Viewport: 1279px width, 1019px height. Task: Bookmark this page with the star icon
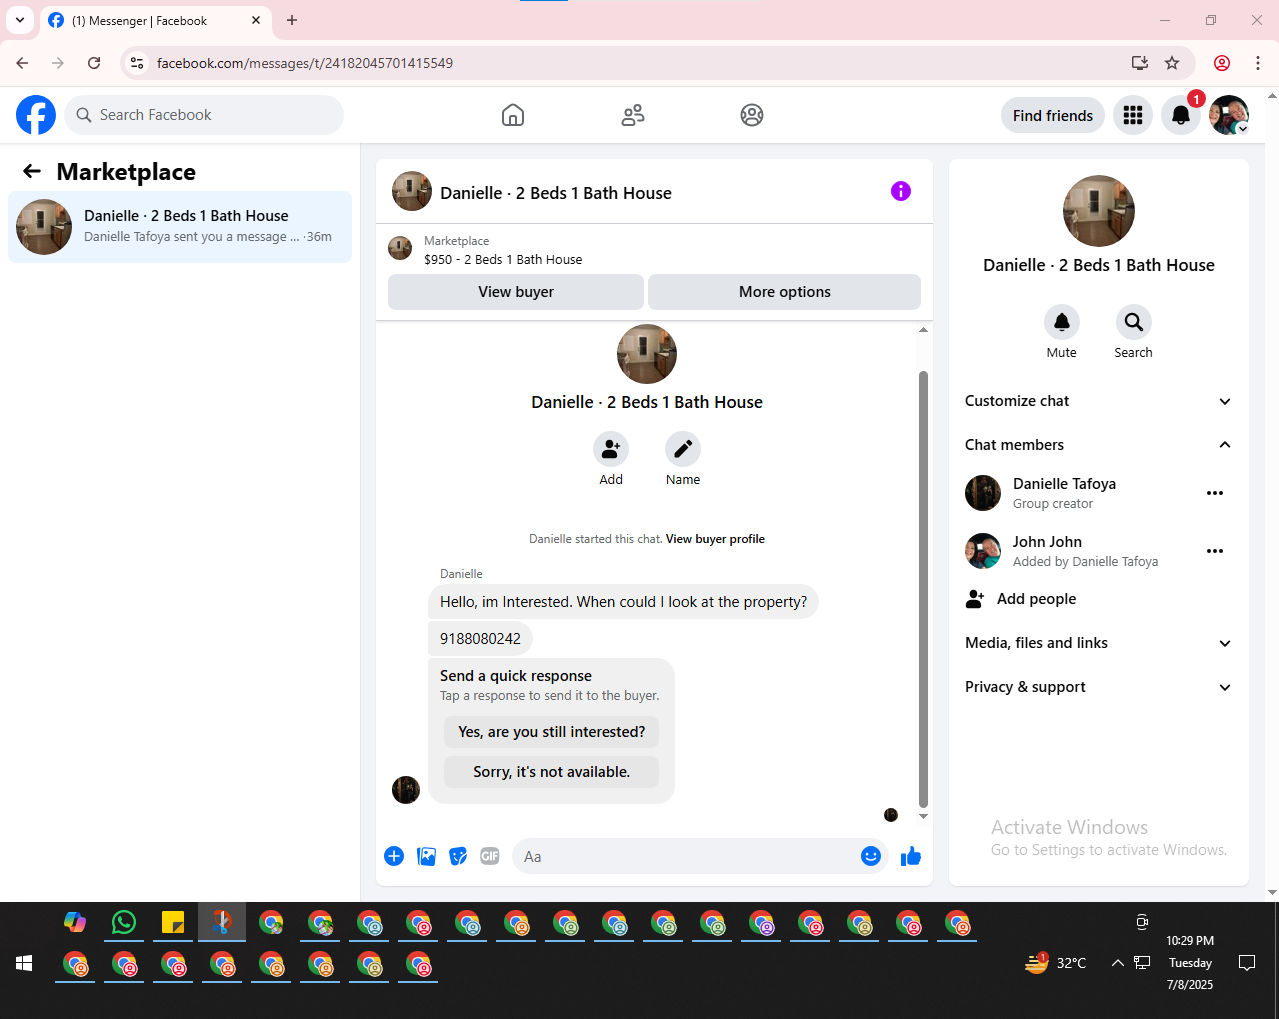pos(1172,63)
